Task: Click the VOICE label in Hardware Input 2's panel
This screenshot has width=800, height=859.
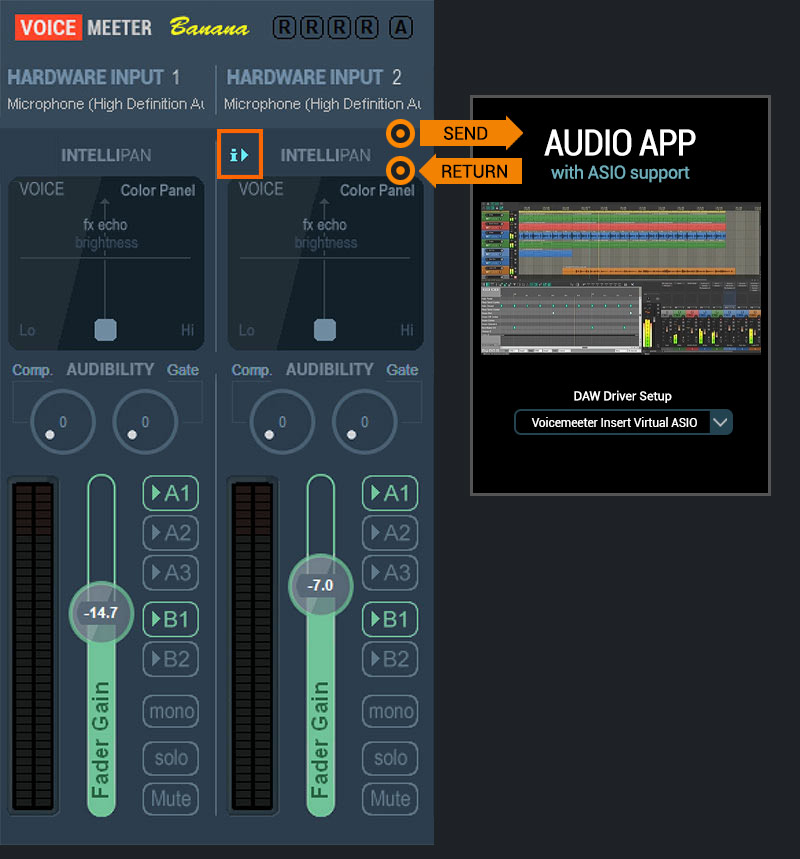Action: click(x=261, y=190)
